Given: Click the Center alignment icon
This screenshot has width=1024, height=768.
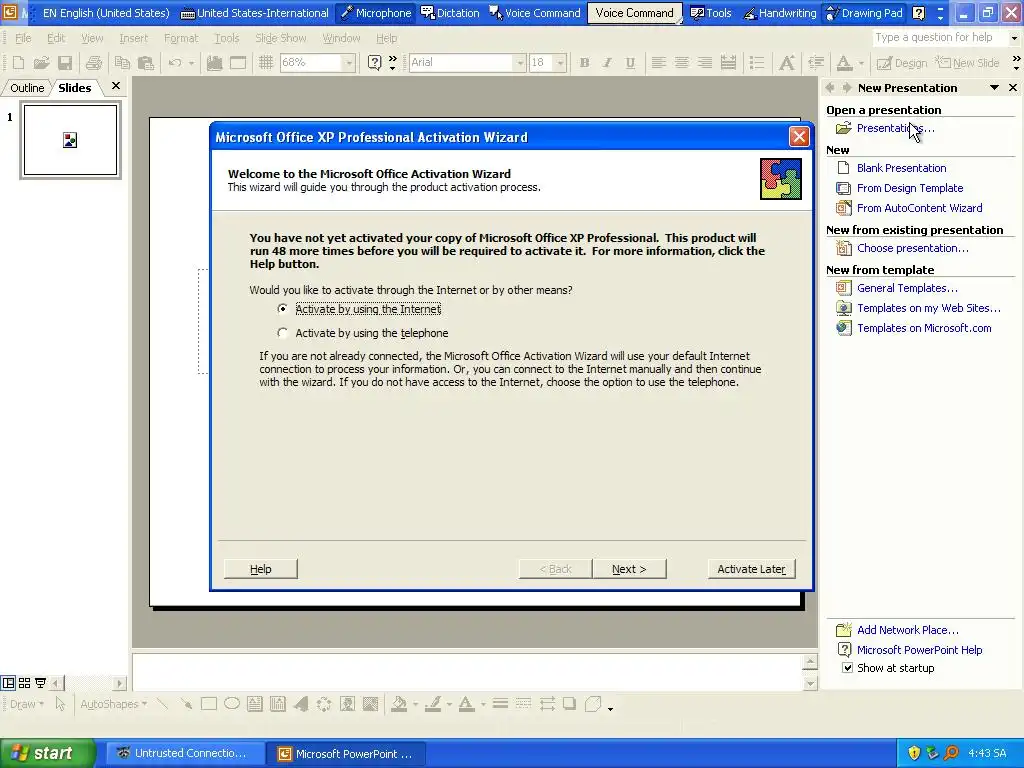Looking at the screenshot, I should [681, 63].
